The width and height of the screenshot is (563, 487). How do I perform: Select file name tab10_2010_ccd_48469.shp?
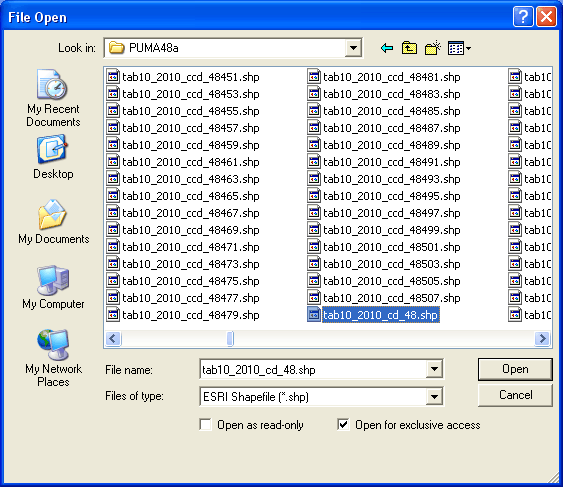coord(191,230)
